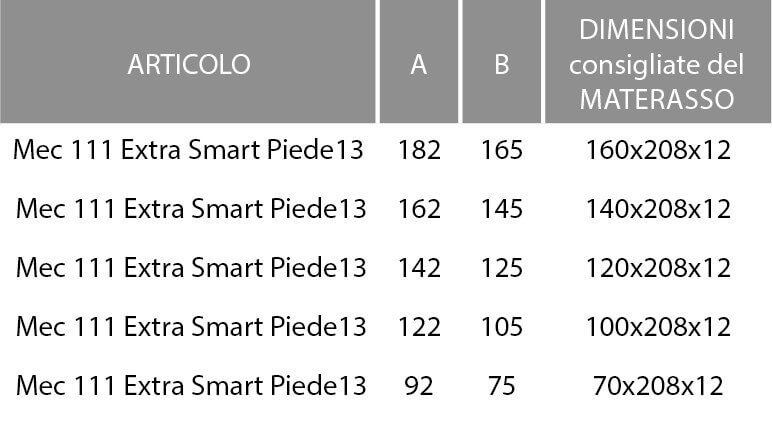Click the DIMENSIONI consigliate del MATERASSO header
The width and height of the screenshot is (772, 421).
click(656, 65)
